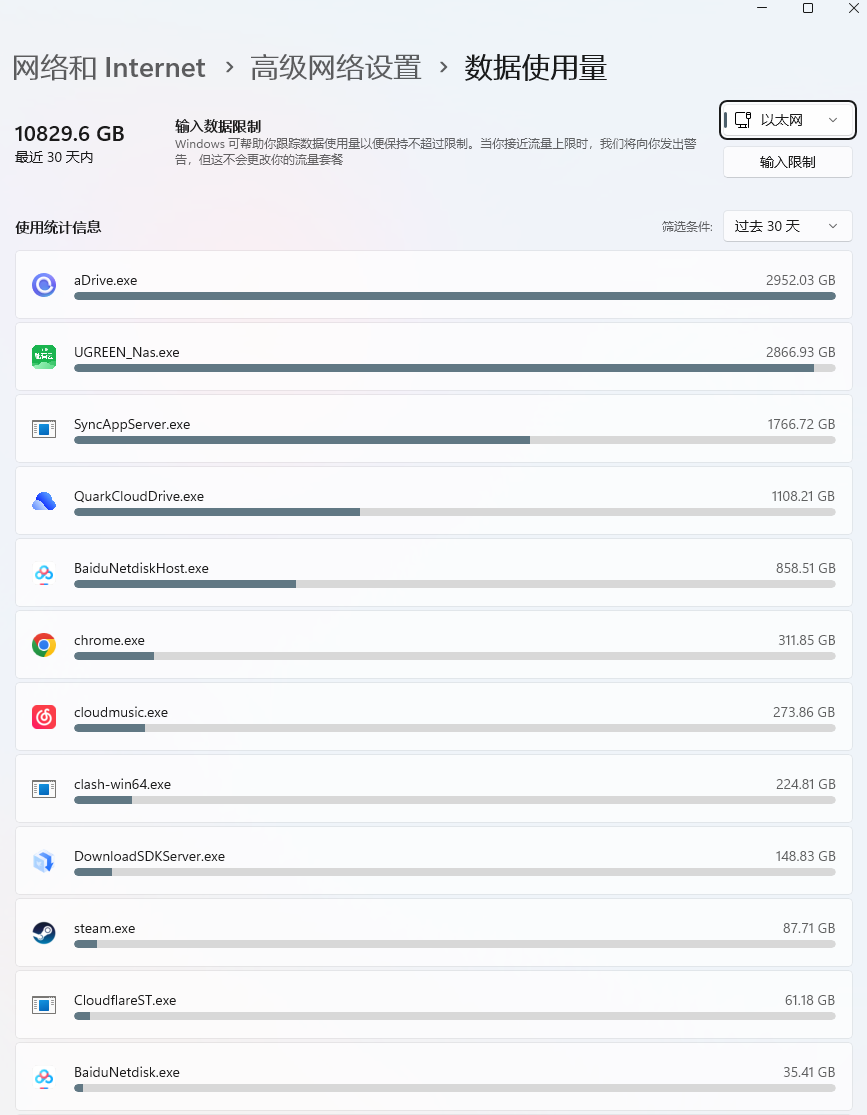Navigate to 高级网络设置 breadcrumb
This screenshot has height=1115, width=867.
tap(336, 68)
